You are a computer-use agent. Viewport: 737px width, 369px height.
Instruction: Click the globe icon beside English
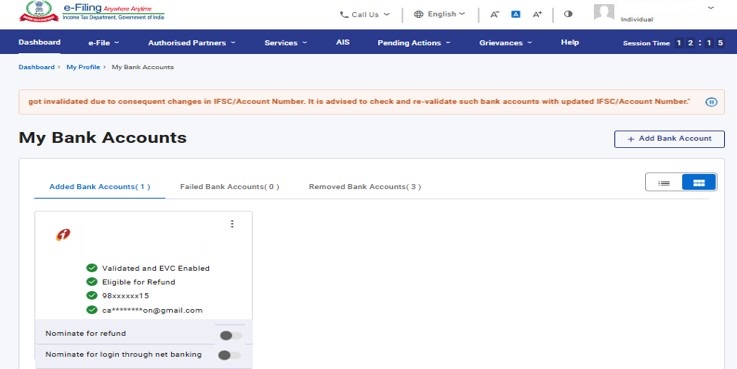pos(418,14)
